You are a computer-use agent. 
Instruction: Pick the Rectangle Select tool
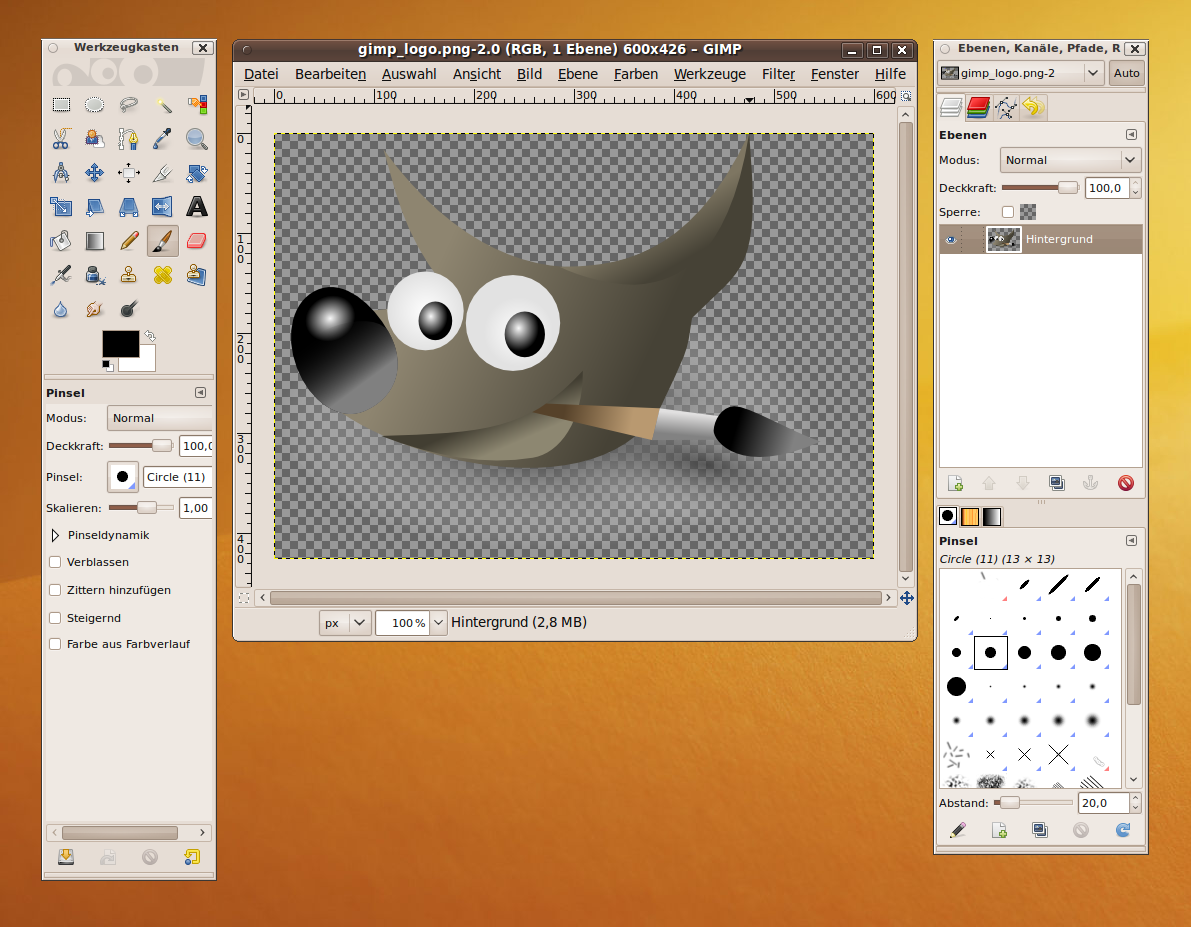coord(61,105)
